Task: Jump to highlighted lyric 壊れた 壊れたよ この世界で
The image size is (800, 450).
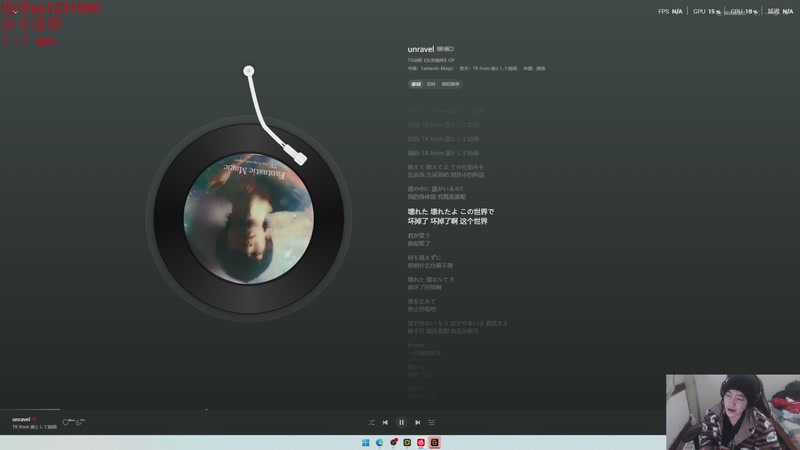Action: pos(451,212)
